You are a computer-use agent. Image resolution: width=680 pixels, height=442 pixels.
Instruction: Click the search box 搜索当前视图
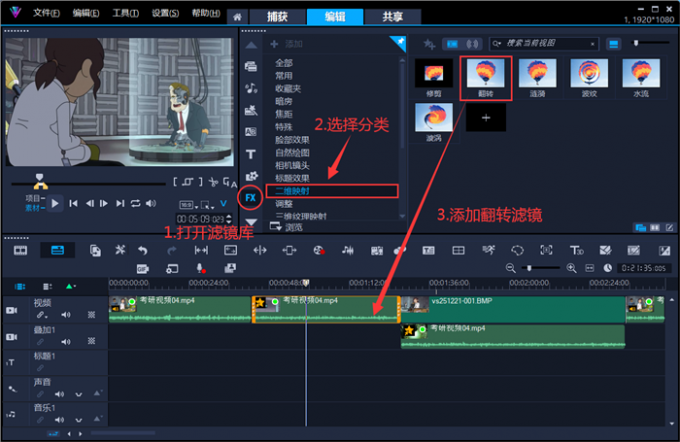click(545, 44)
